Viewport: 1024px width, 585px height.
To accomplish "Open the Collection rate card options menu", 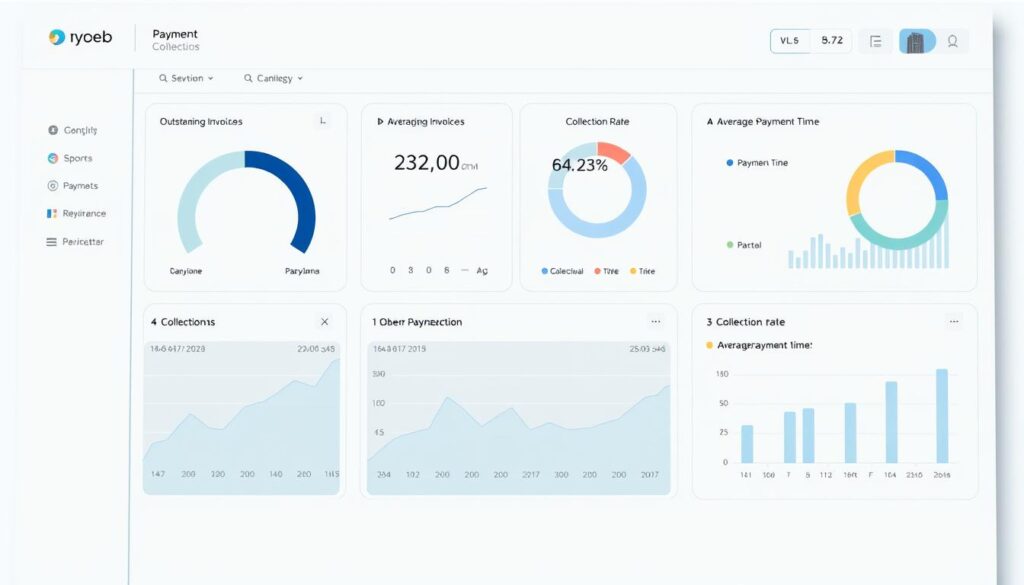I will point(954,322).
